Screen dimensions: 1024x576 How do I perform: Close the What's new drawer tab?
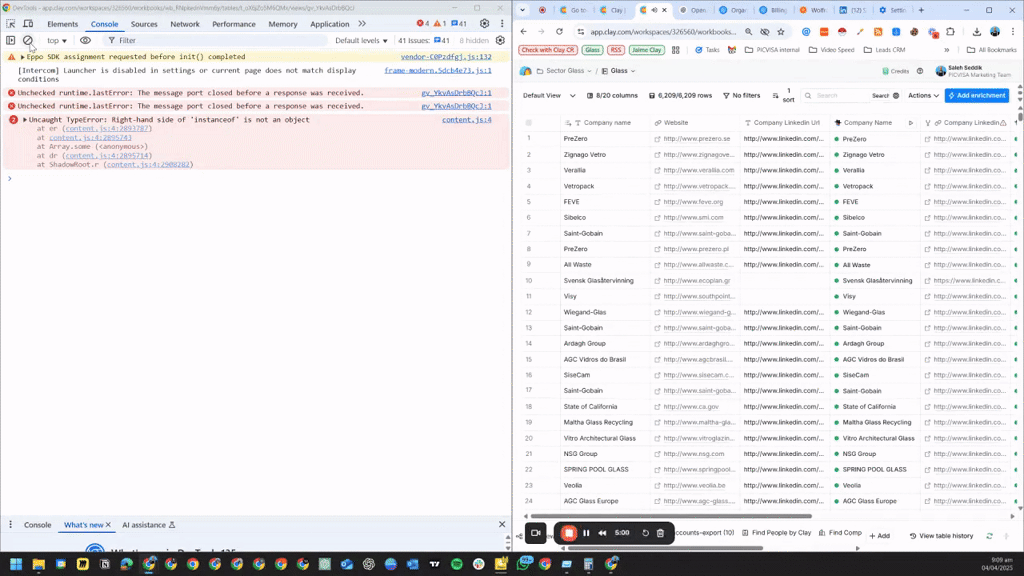[108, 524]
